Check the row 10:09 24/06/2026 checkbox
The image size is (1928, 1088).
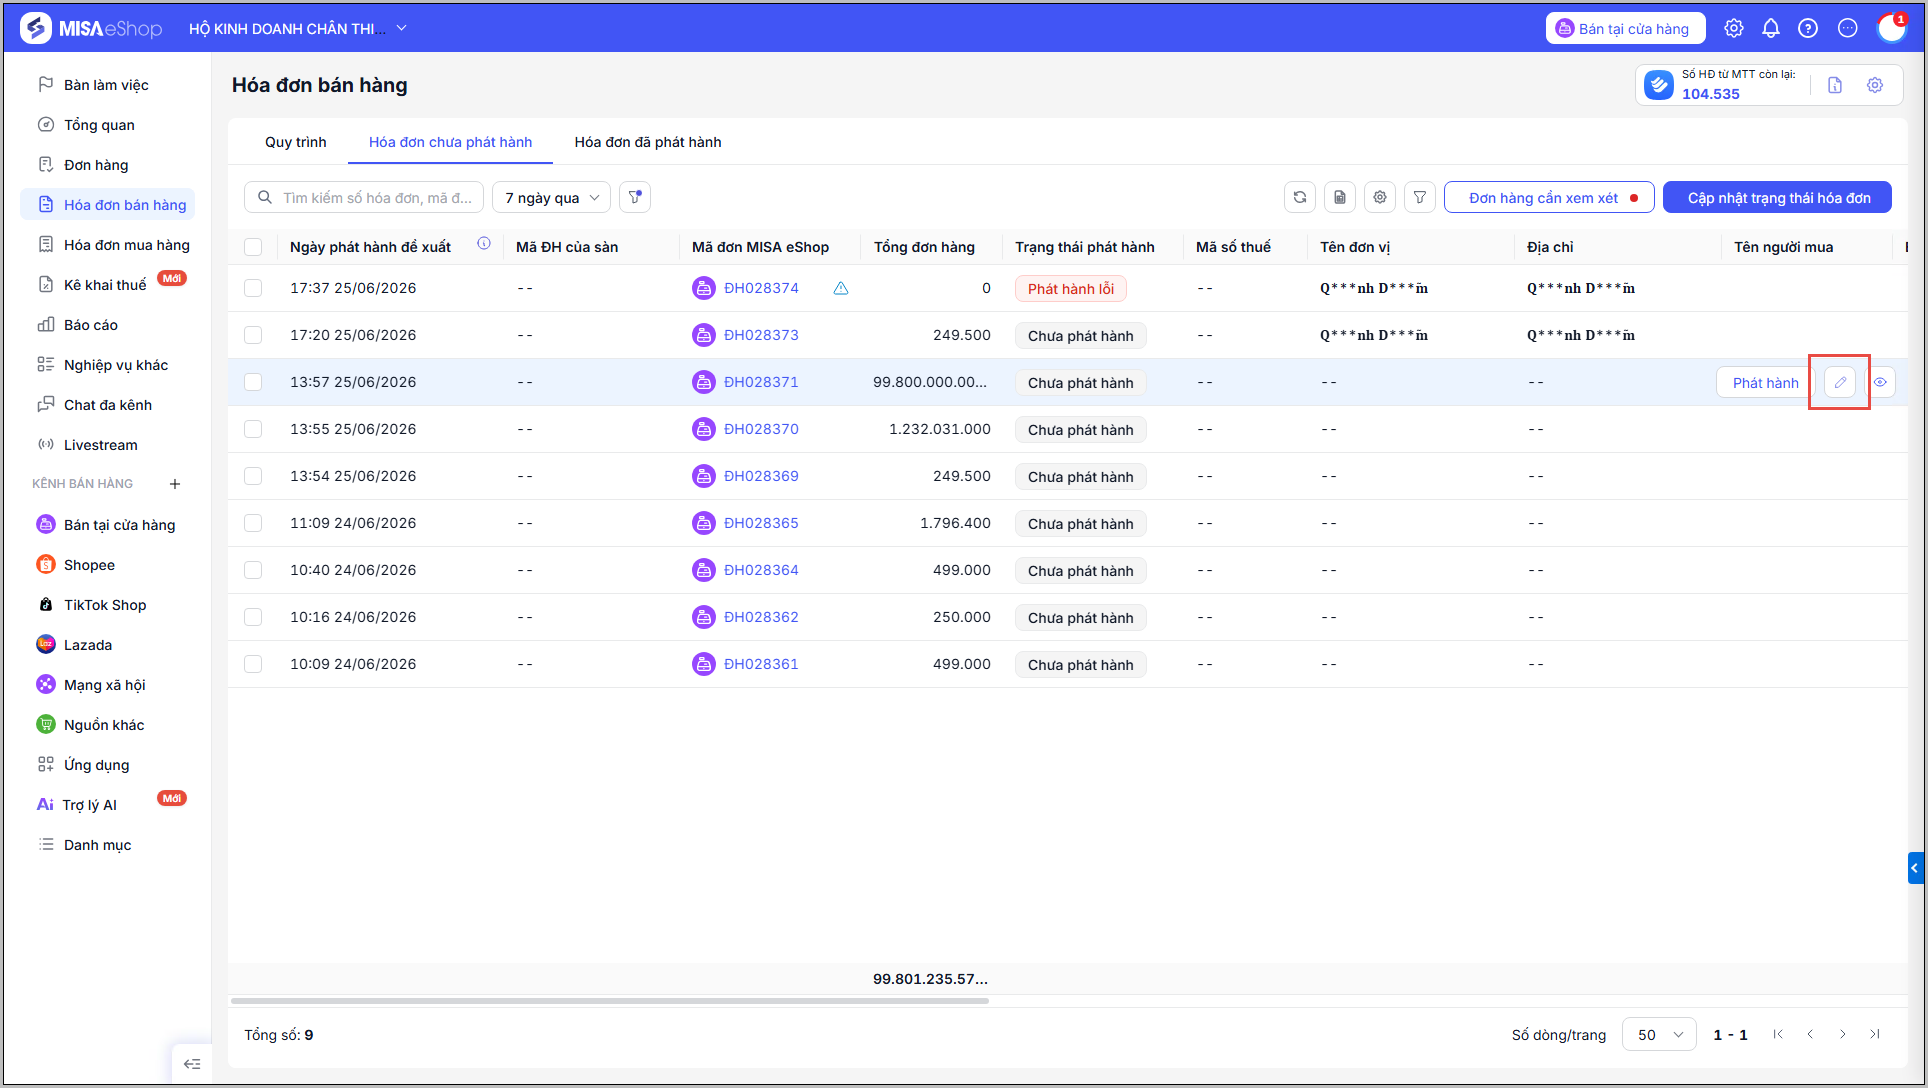tap(253, 664)
